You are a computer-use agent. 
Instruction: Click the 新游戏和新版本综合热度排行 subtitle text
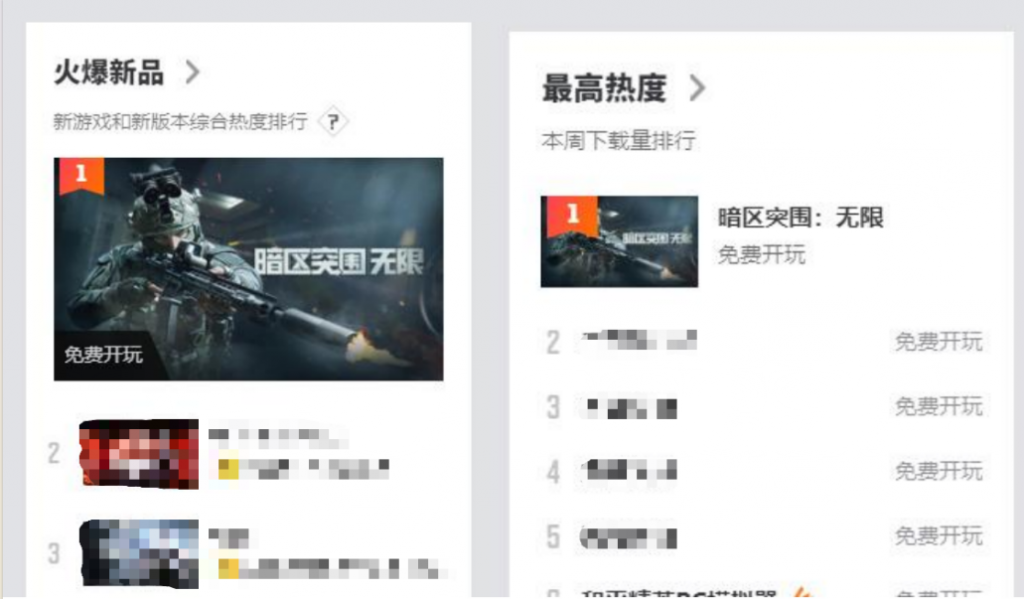180,121
